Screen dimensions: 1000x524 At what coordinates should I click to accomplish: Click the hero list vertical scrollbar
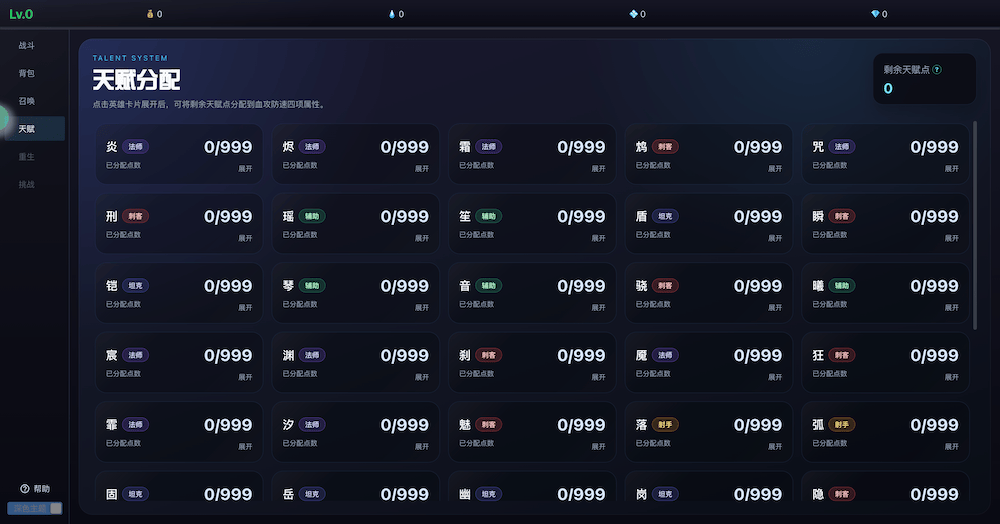pyautogui.click(x=974, y=225)
